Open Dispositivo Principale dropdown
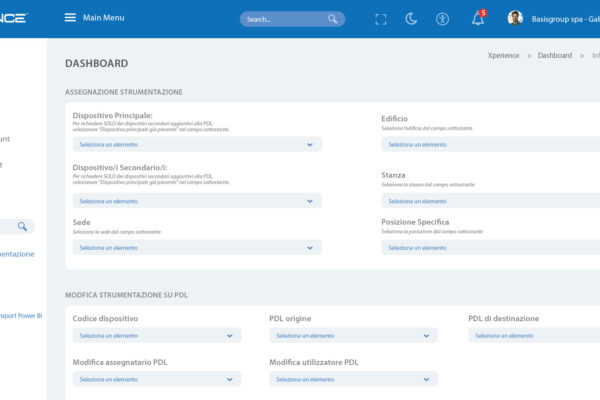600x400 pixels. 197,144
